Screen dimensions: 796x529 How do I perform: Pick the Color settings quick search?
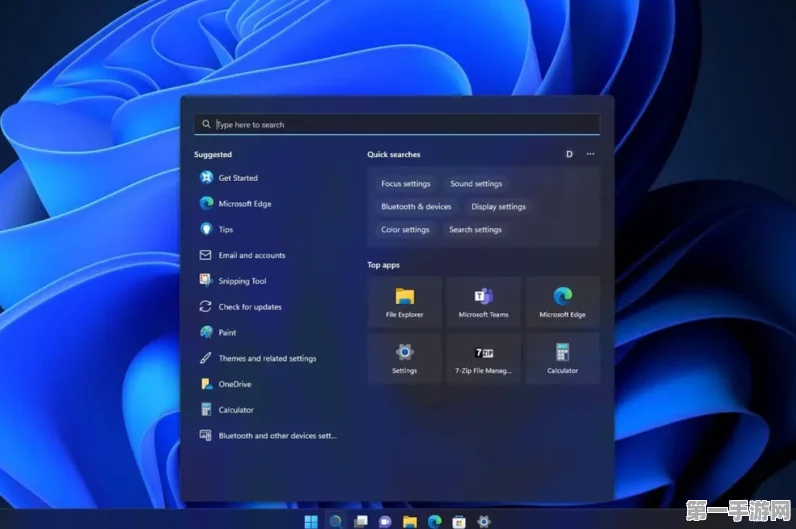coord(405,229)
